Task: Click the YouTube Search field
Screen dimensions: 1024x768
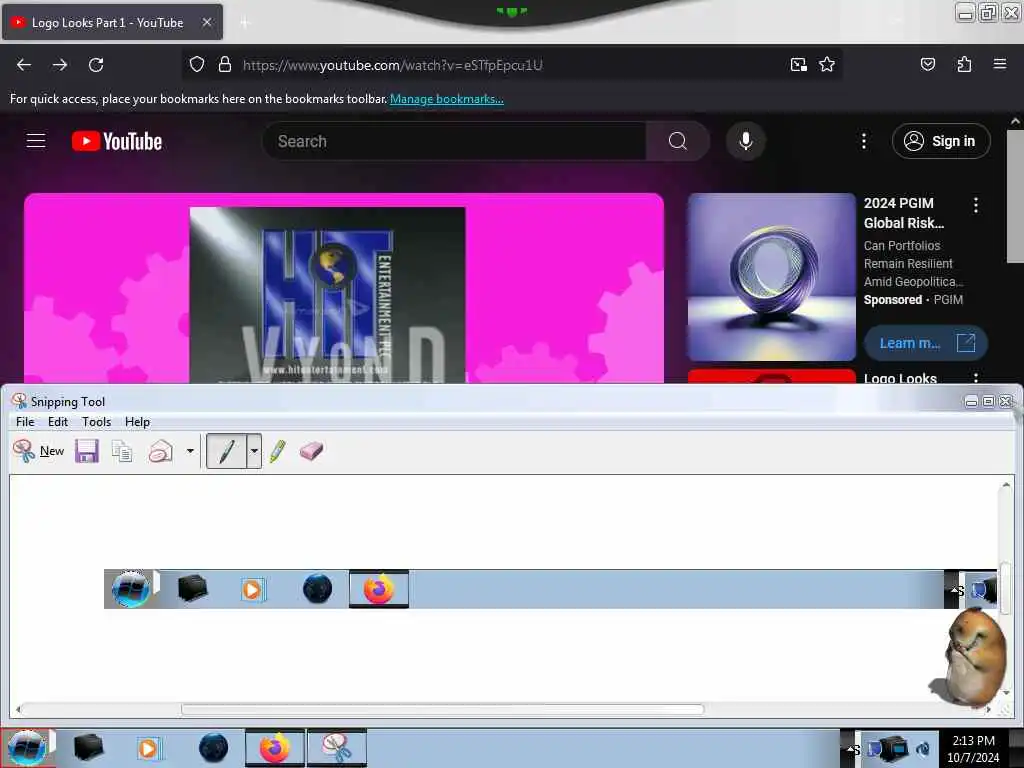Action: pos(455,141)
